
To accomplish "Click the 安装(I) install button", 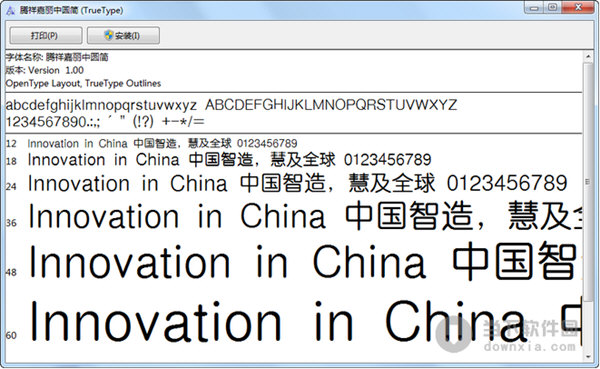I will point(123,36).
